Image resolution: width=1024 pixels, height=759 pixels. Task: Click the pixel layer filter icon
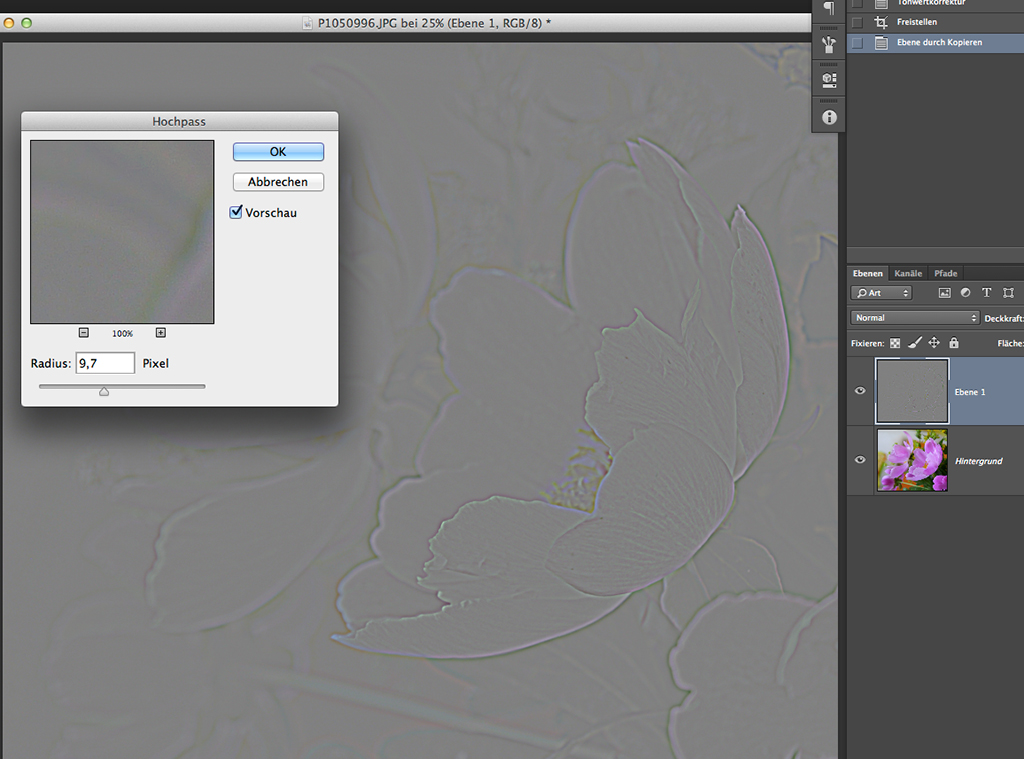click(x=944, y=293)
